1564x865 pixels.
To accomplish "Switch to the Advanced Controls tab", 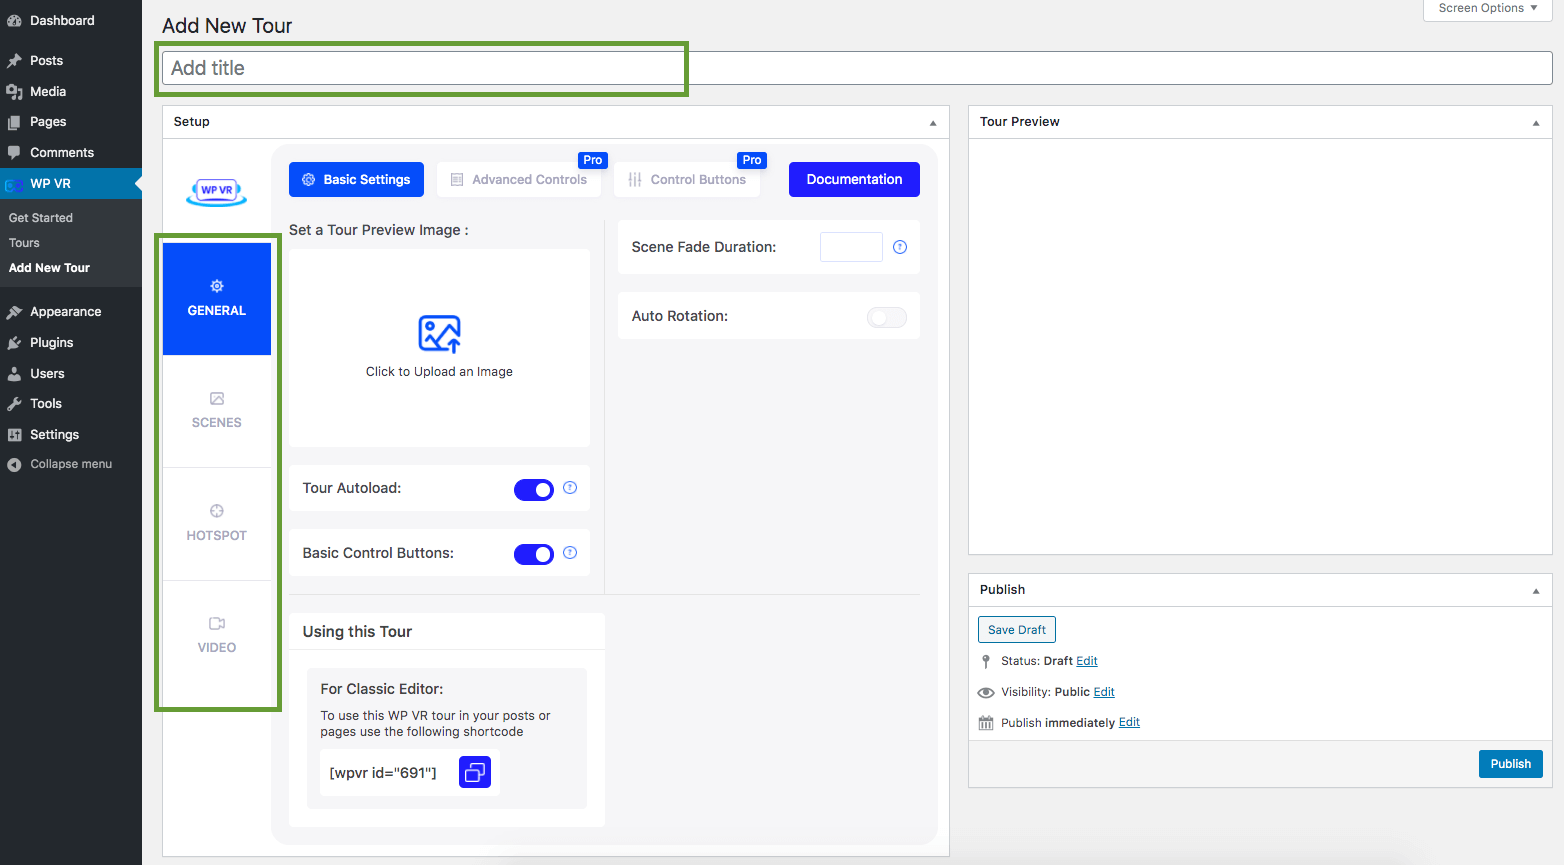I will 519,180.
